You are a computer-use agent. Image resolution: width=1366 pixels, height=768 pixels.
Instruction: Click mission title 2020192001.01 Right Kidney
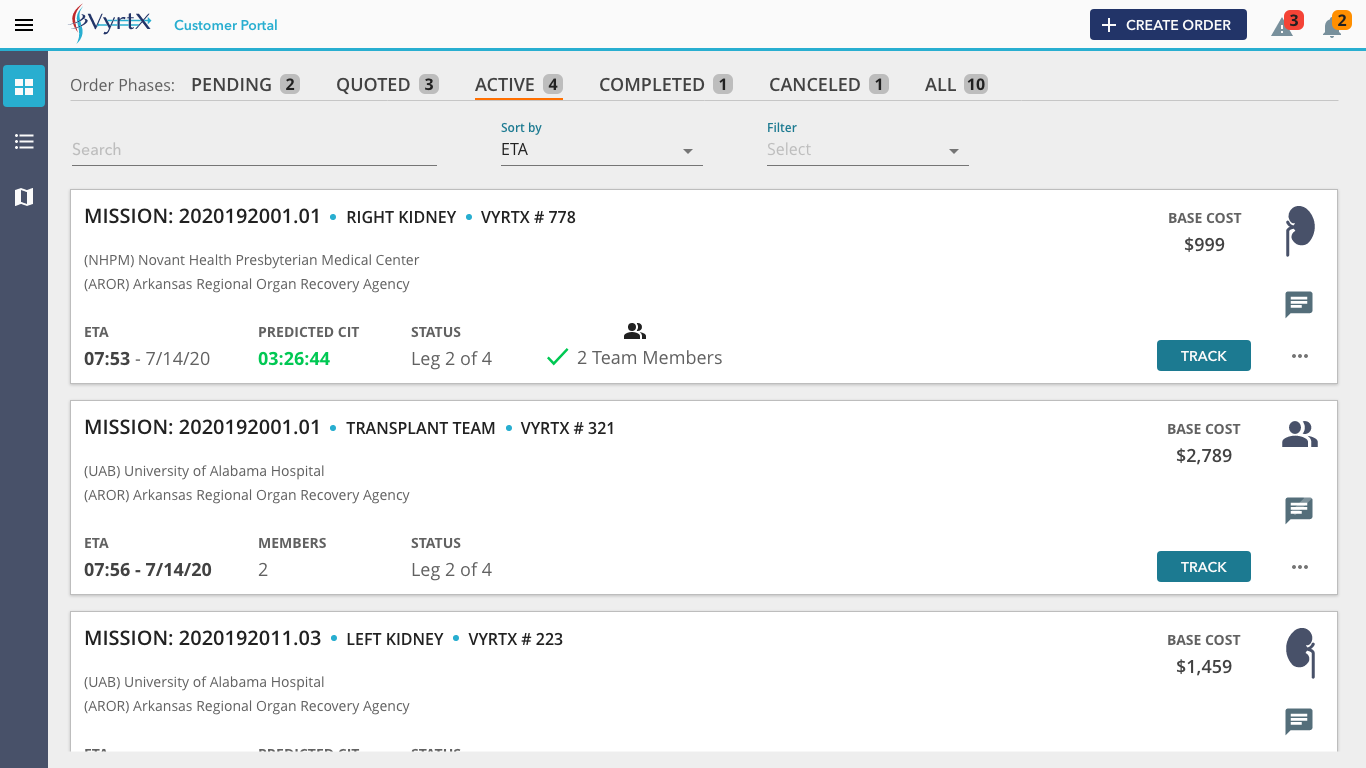click(x=203, y=216)
